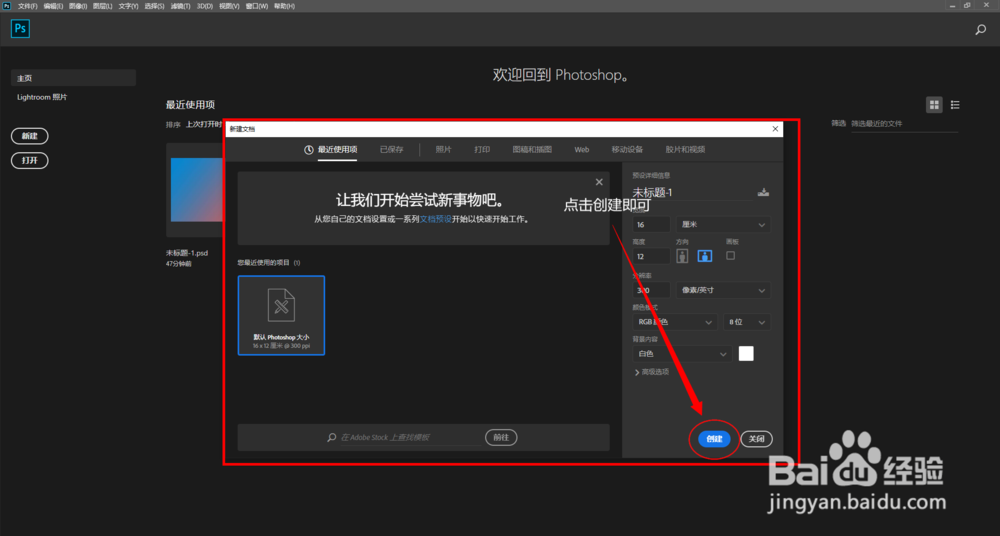1000x536 pixels.
Task: Open the 文字(Y) menu
Action: (128, 6)
